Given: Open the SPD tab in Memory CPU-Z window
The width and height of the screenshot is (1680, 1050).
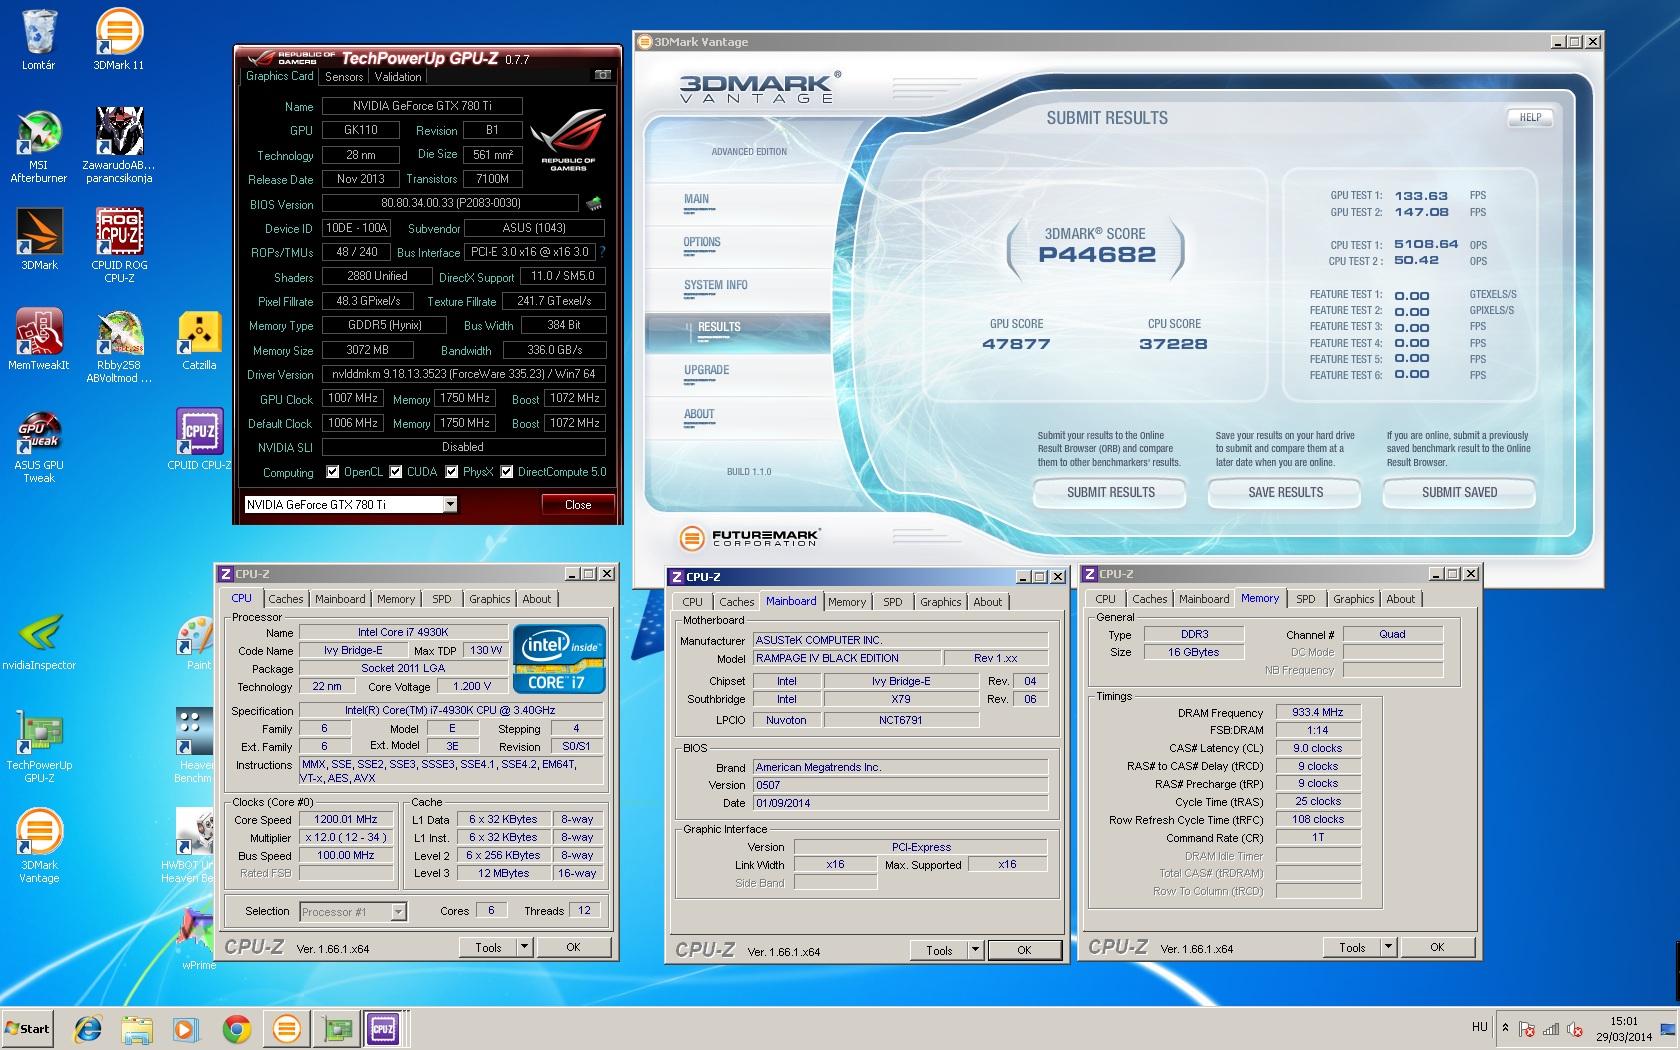Looking at the screenshot, I should tap(1305, 599).
